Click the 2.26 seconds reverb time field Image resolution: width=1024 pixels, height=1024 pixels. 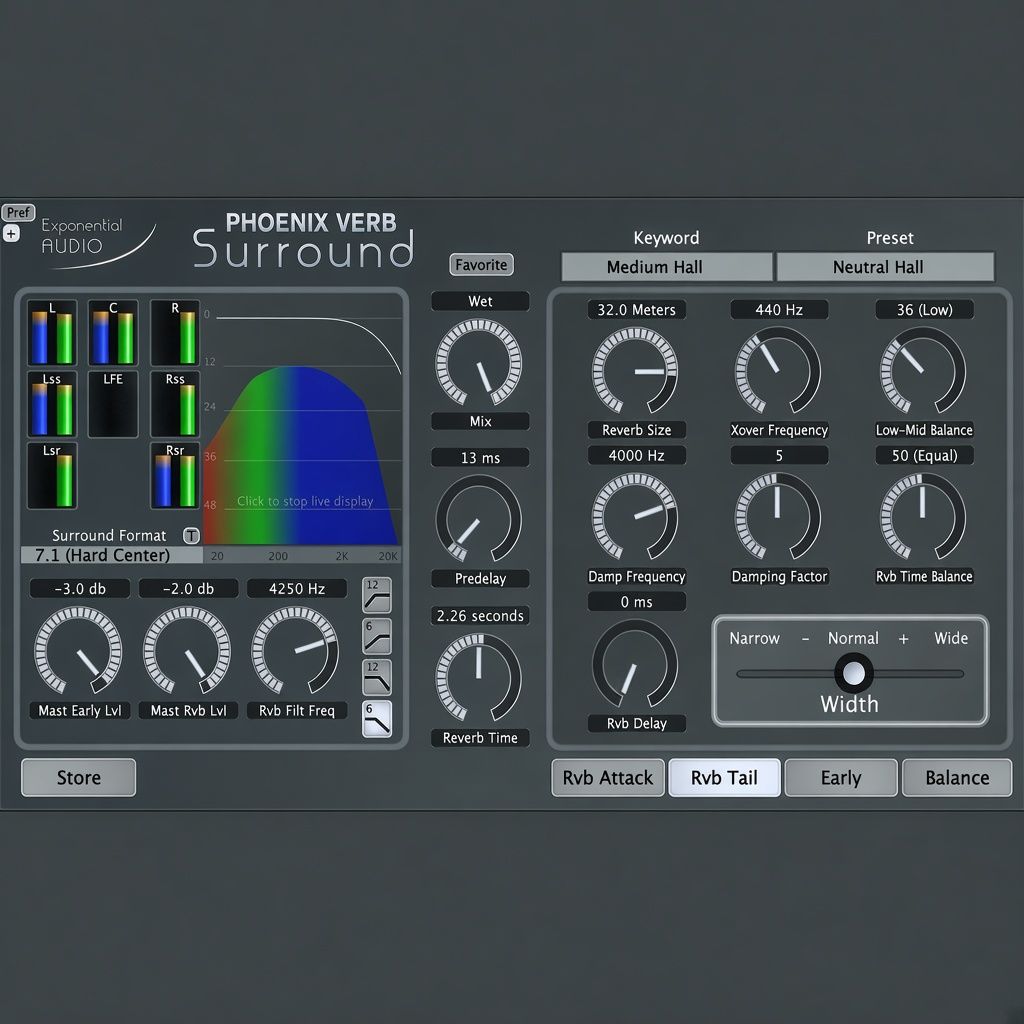[x=480, y=616]
